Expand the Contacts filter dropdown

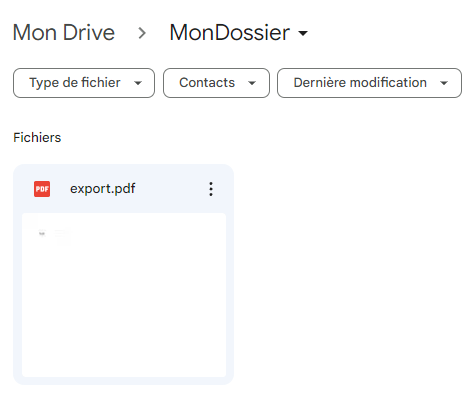[x=216, y=83]
